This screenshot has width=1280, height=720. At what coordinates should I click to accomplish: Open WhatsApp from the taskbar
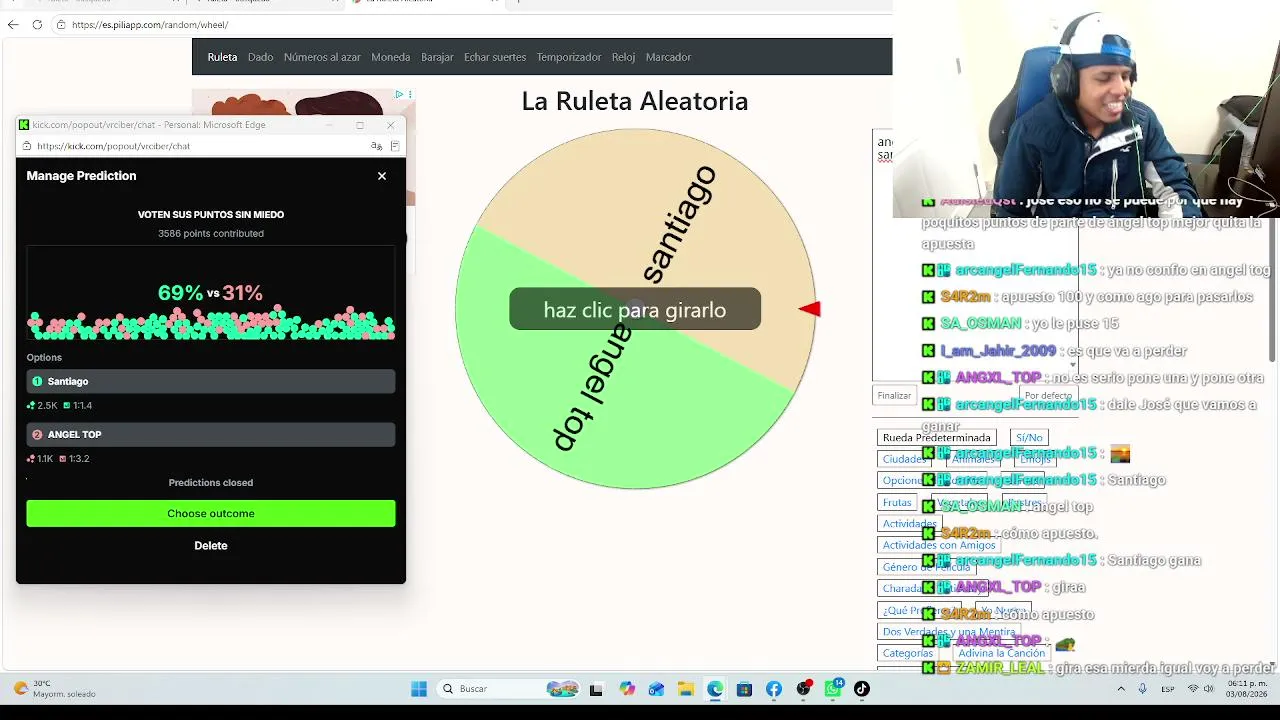[x=833, y=689]
